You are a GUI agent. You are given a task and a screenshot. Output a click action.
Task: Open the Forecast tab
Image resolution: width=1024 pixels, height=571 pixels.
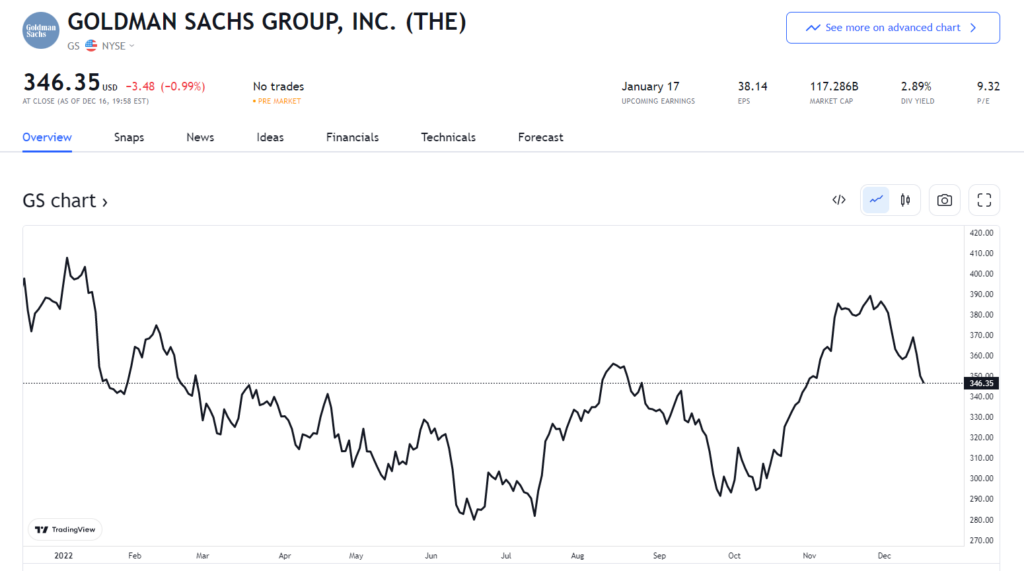click(x=540, y=137)
